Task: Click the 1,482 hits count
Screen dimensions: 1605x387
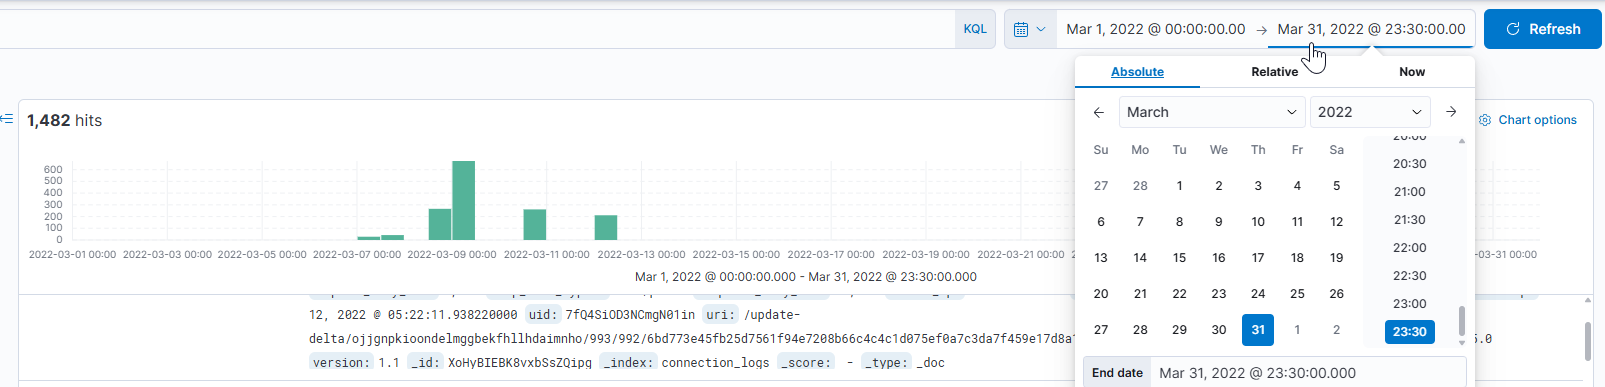Action: point(64,120)
